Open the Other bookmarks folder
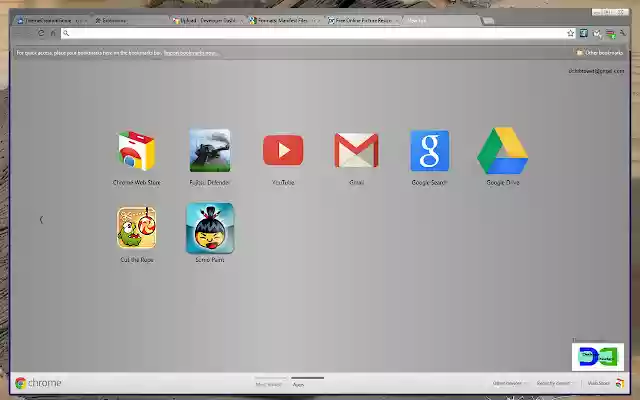Screen dimensions: 640x400 pyautogui.click(x=599, y=53)
